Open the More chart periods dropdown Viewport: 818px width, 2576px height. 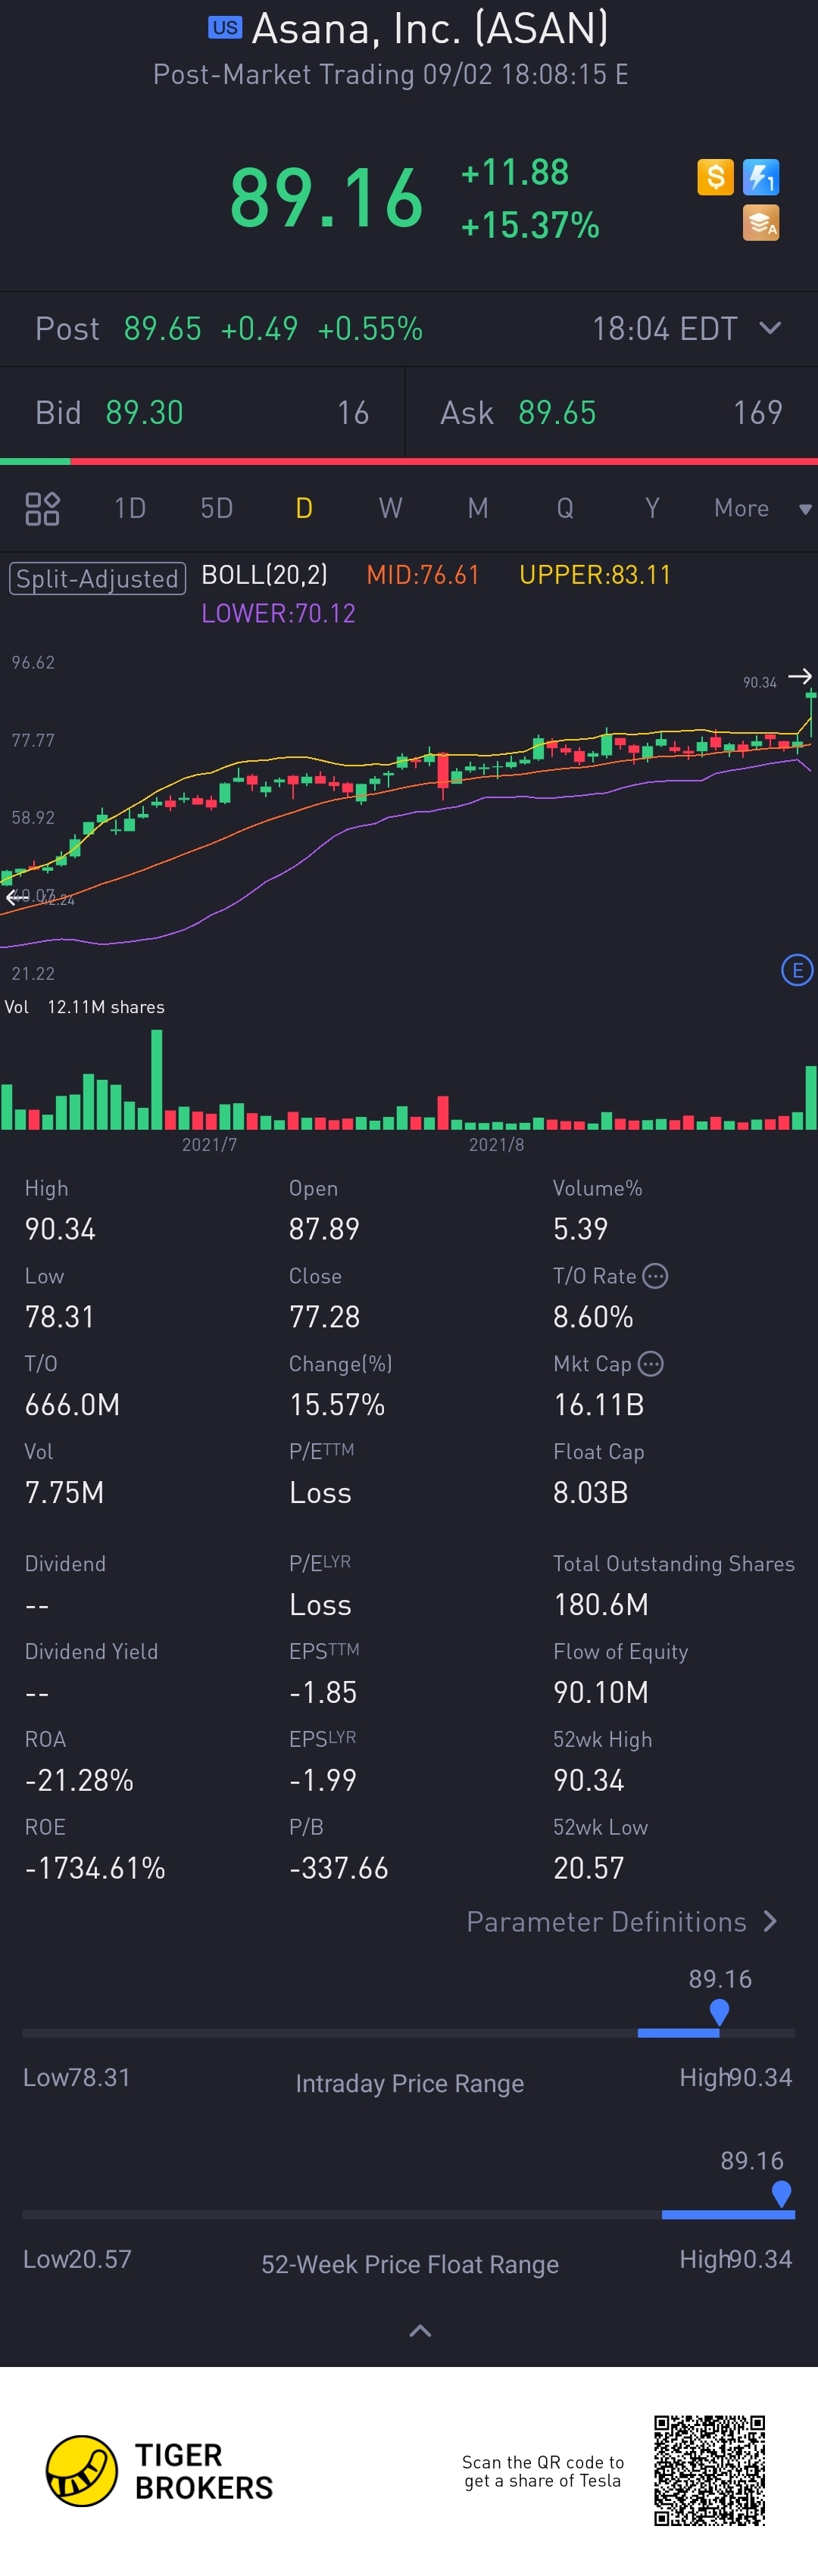(x=761, y=508)
